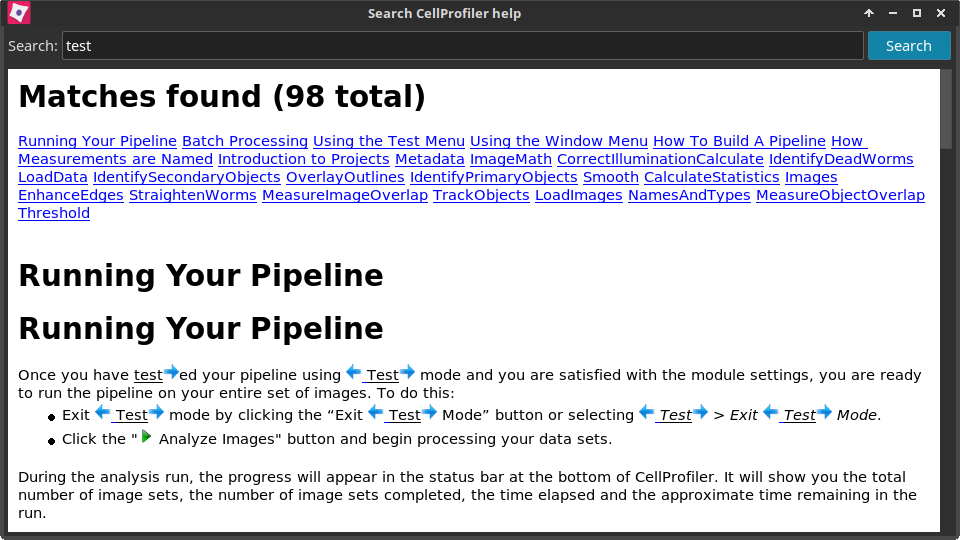Click the CellProfiler app icon in title bar
Viewport: 960px width, 540px height.
coord(19,13)
